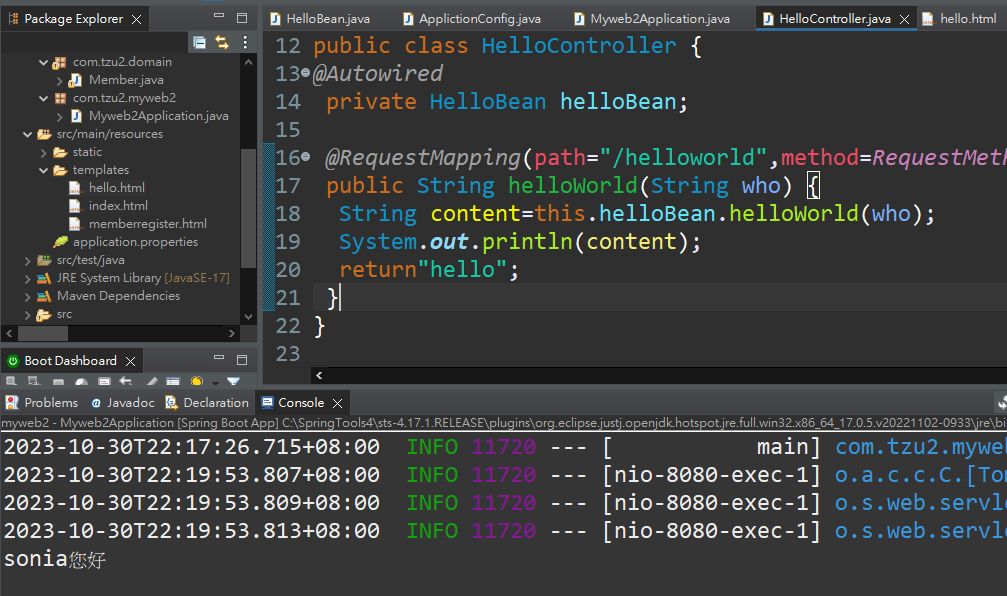Close the Package Explorer tab

click(x=136, y=19)
